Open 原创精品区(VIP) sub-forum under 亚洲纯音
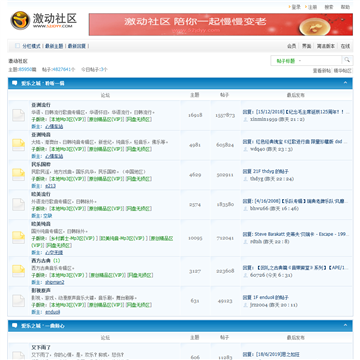This screenshot has width=360, height=360. [x=106, y=149]
